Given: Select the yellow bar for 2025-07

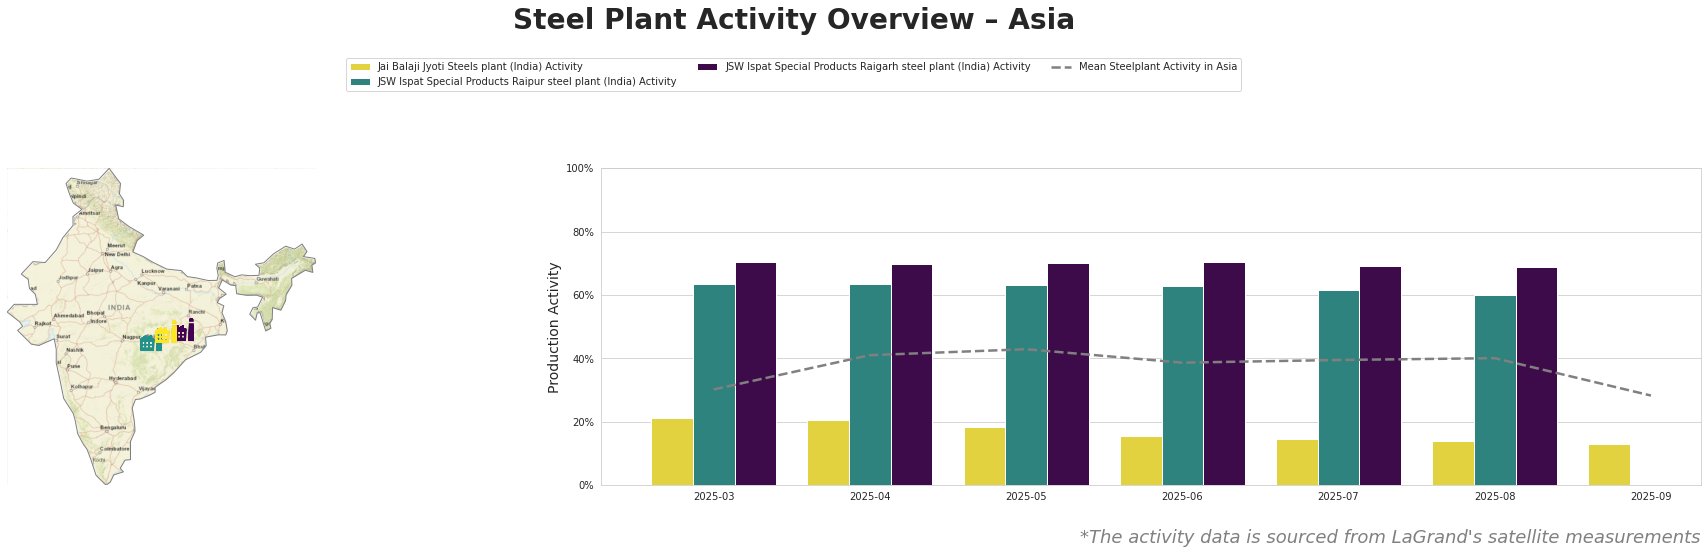Looking at the screenshot, I should 1297,462.
